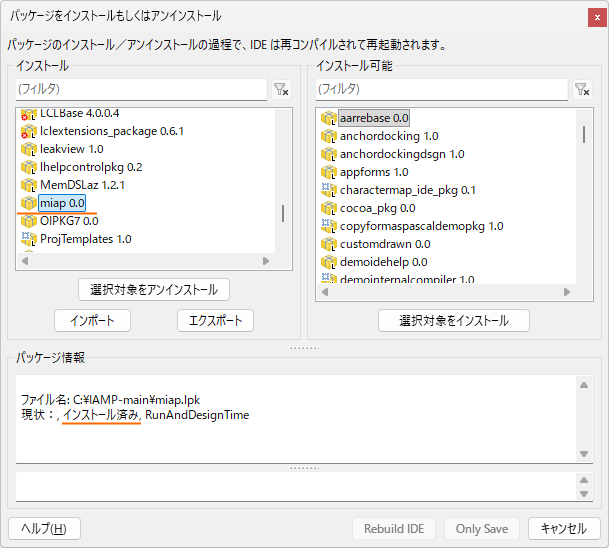
Task: Click lower memo scroll up arrow
Action: [x=584, y=480]
